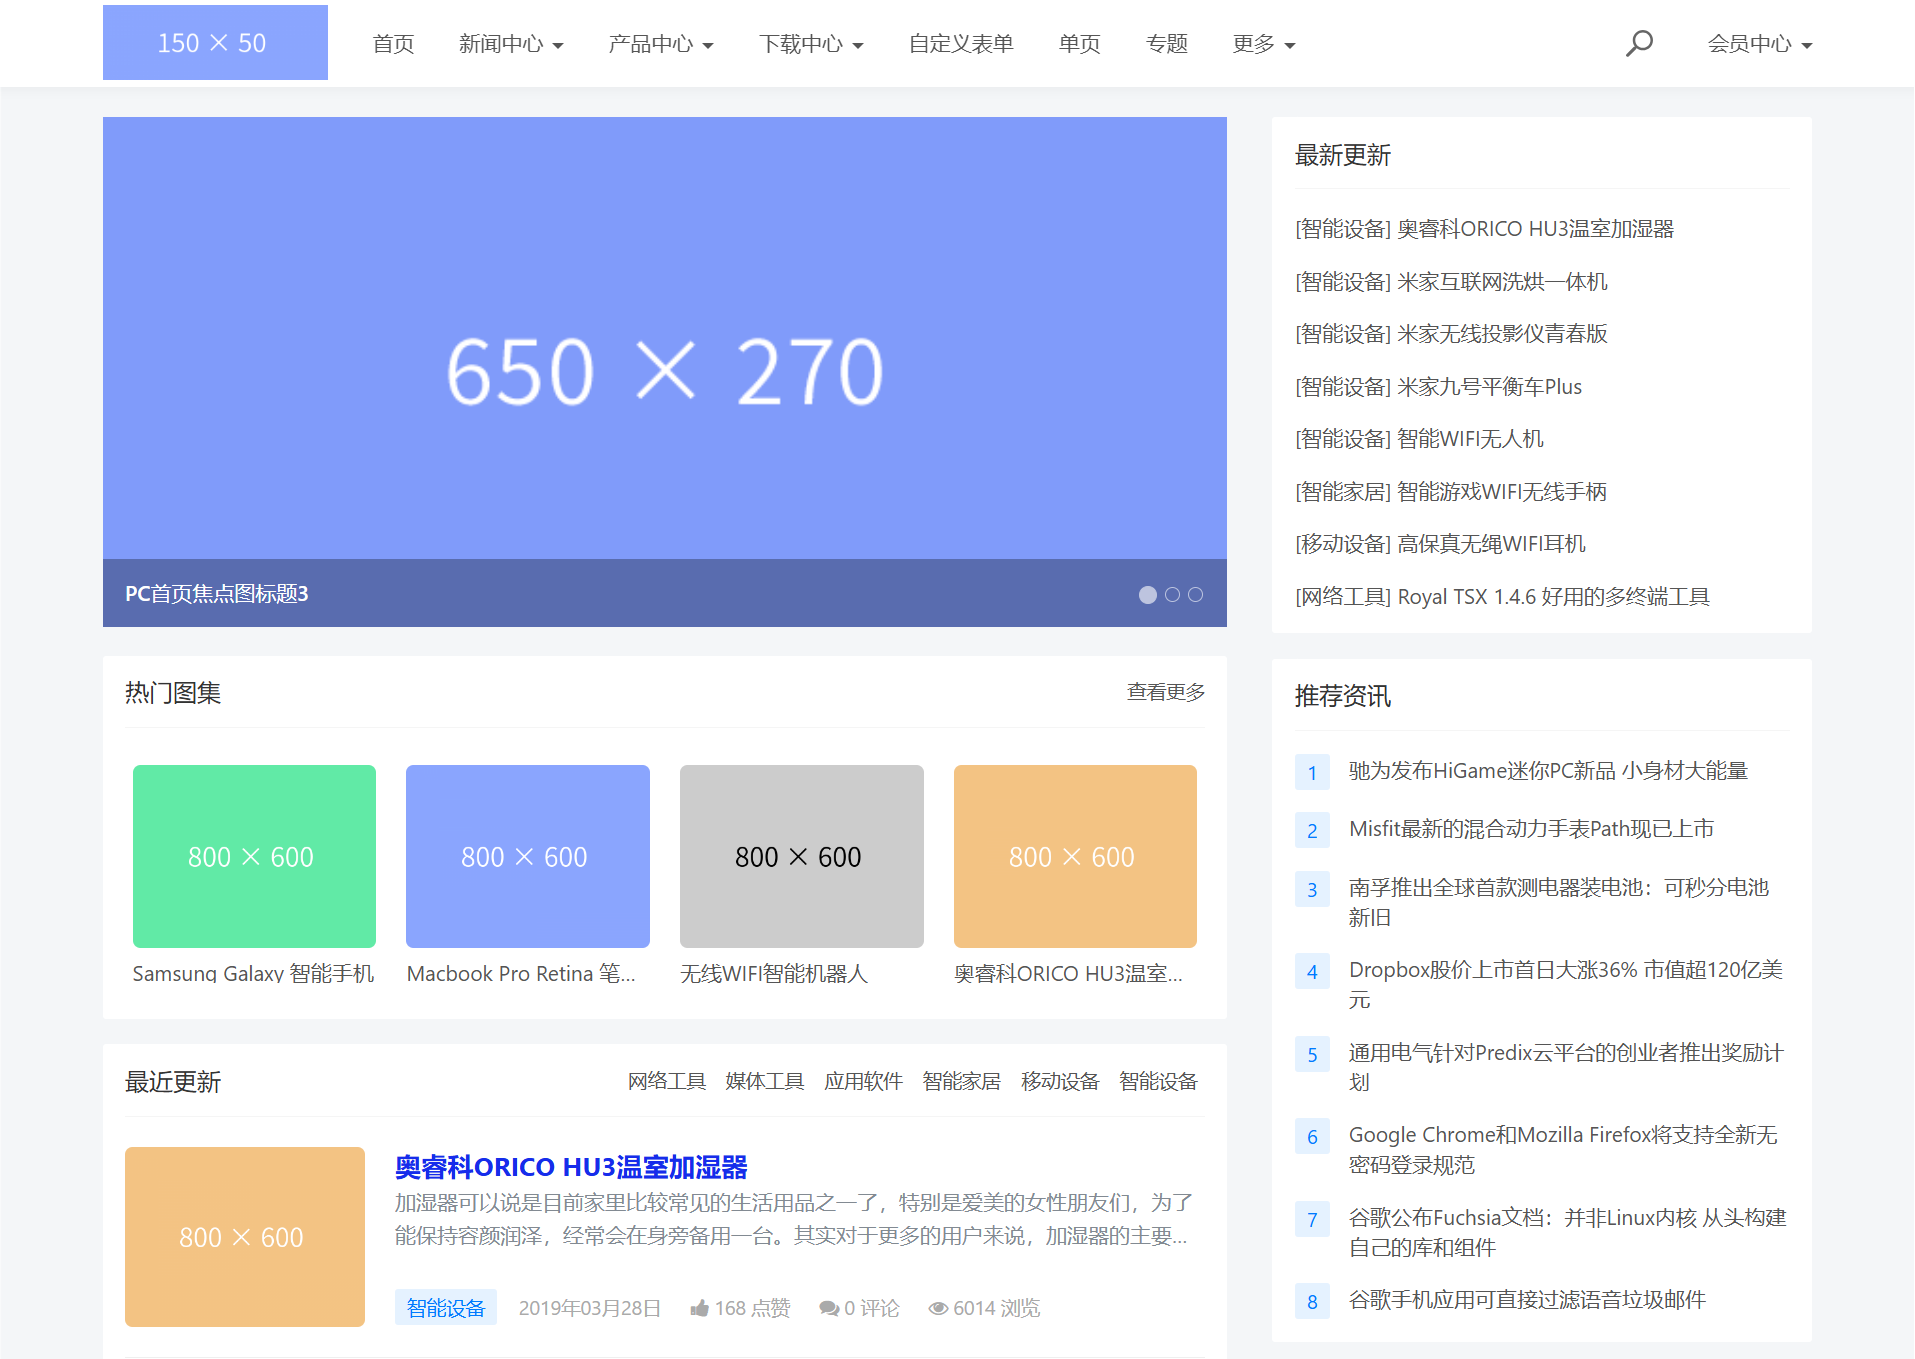The width and height of the screenshot is (1915, 1359).
Task: Click the 智能设备 tag under article
Action: 445,1308
